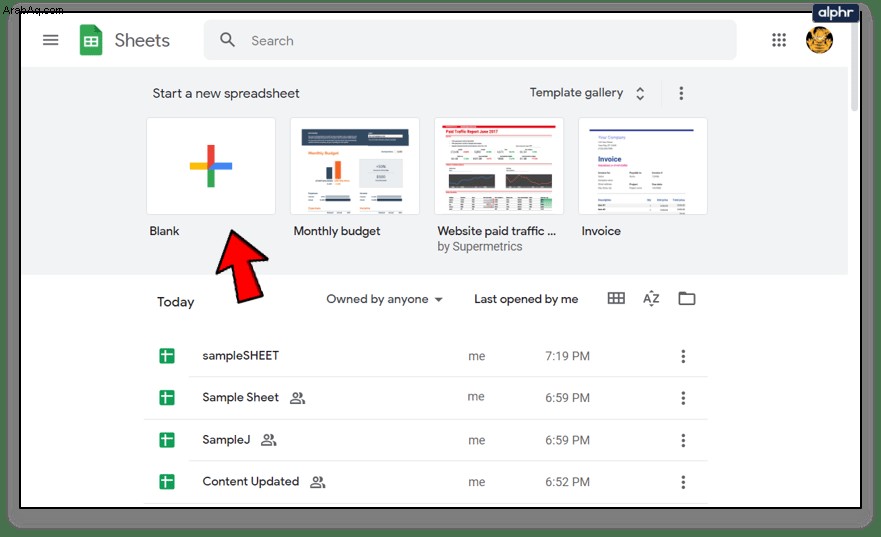Open the Monthly budget template
This screenshot has width=881, height=537.
(355, 166)
